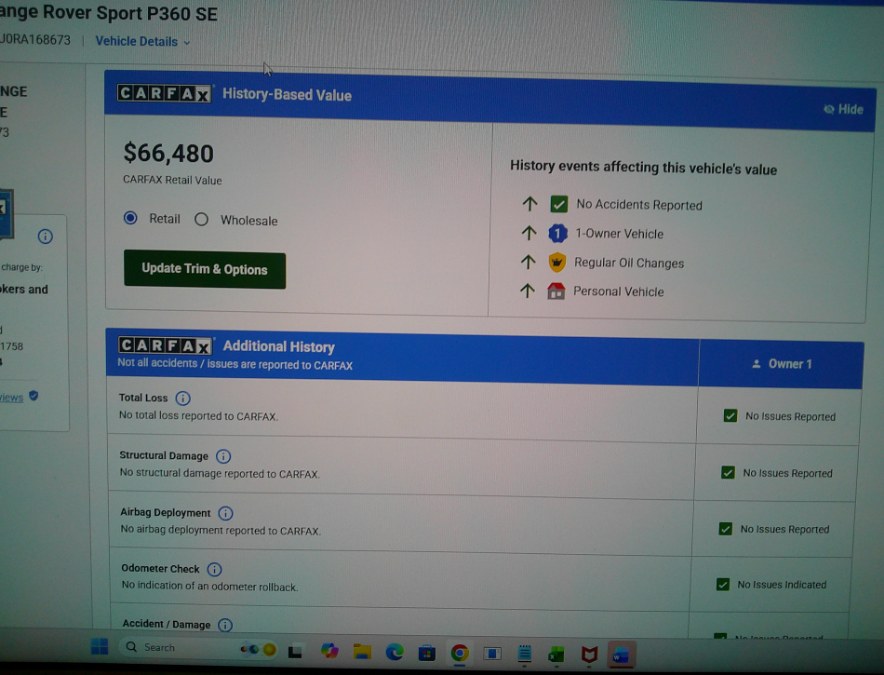
Task: Click 'No indication of an odometer rollback' text
Action: tap(210, 586)
